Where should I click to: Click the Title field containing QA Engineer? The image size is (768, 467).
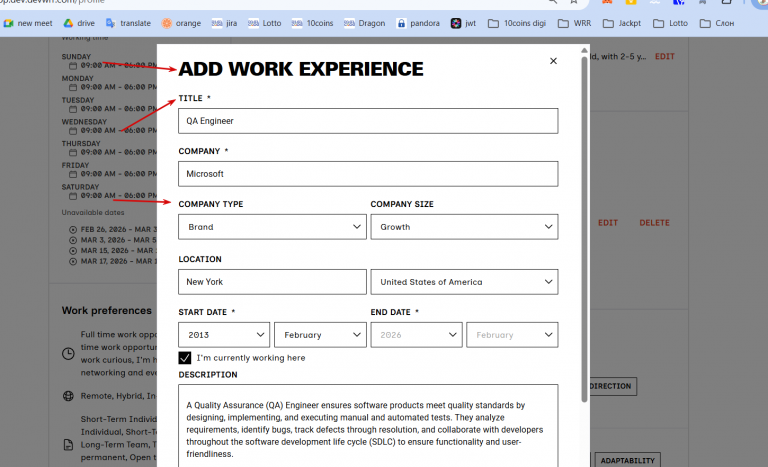click(368, 121)
